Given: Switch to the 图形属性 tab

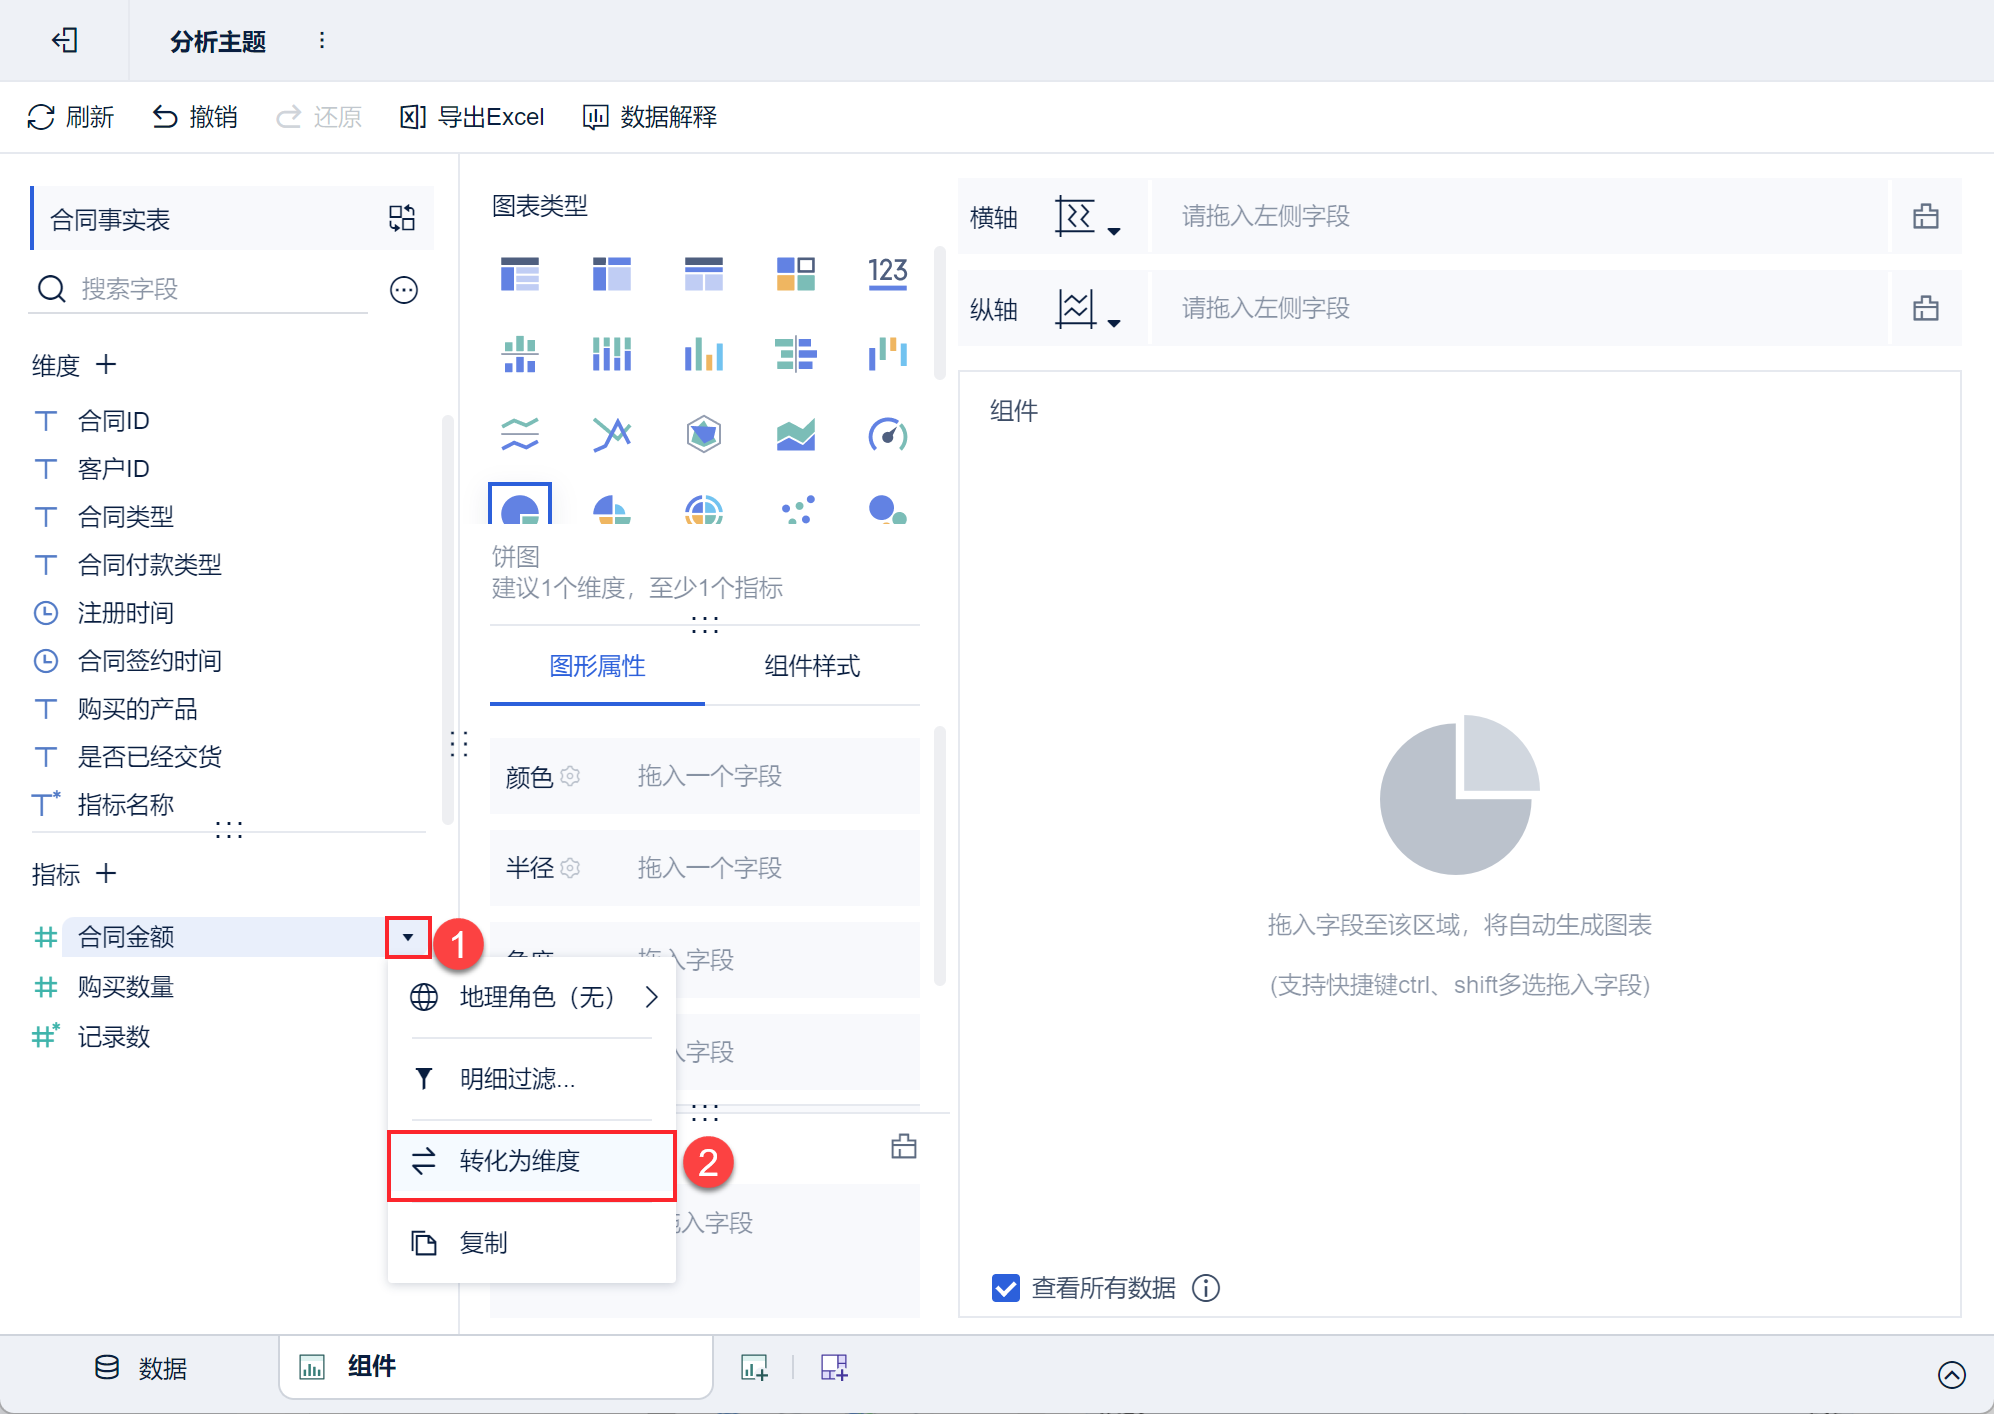Looking at the screenshot, I should (x=598, y=666).
